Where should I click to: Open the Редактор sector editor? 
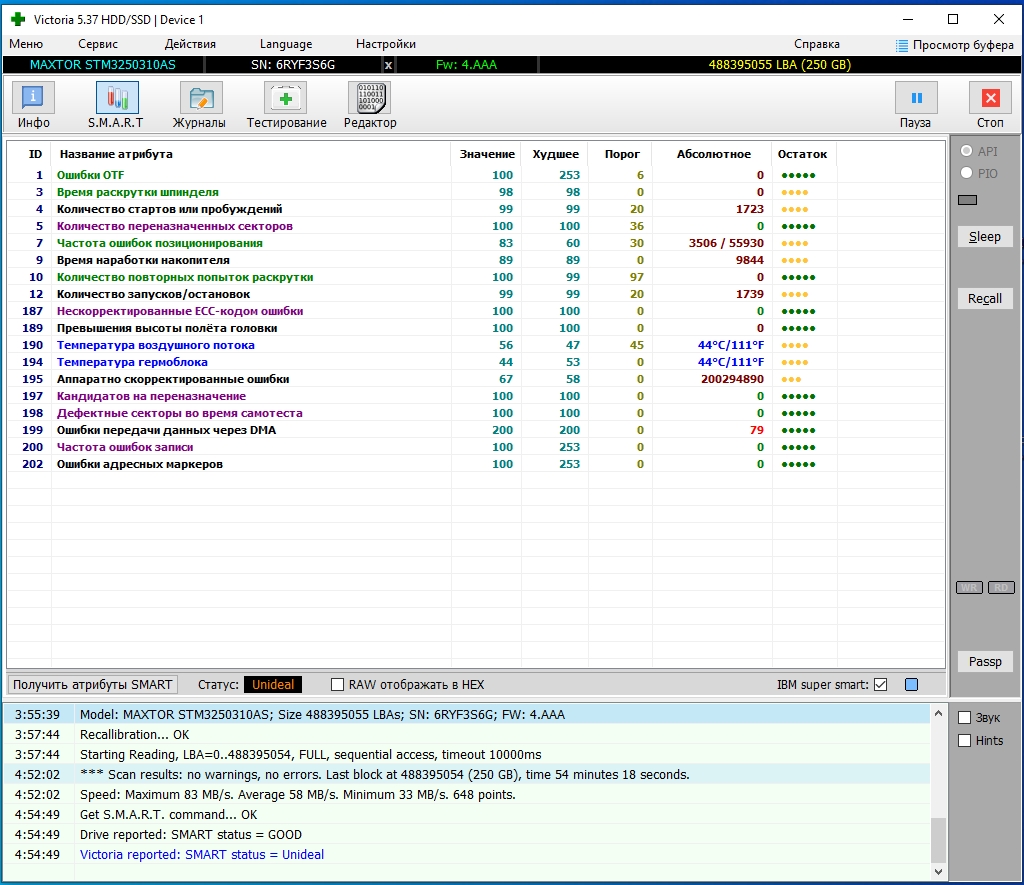370,105
